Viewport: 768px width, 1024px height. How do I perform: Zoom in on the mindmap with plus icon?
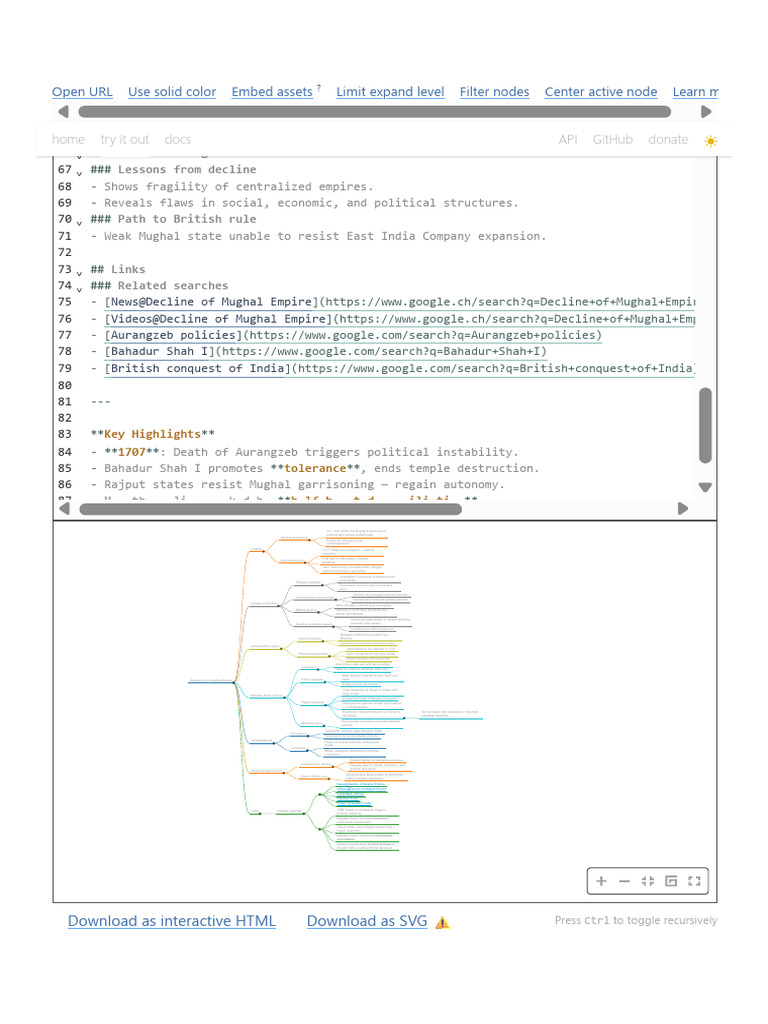coord(601,881)
